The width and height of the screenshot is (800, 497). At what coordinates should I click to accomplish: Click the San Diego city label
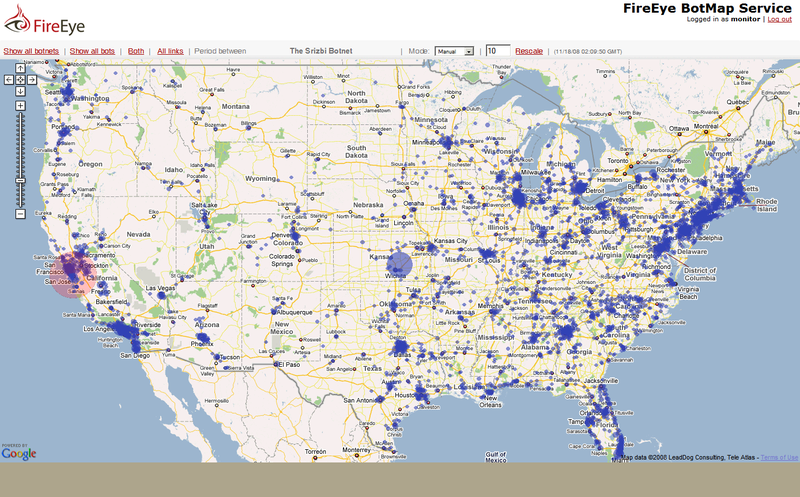point(135,355)
